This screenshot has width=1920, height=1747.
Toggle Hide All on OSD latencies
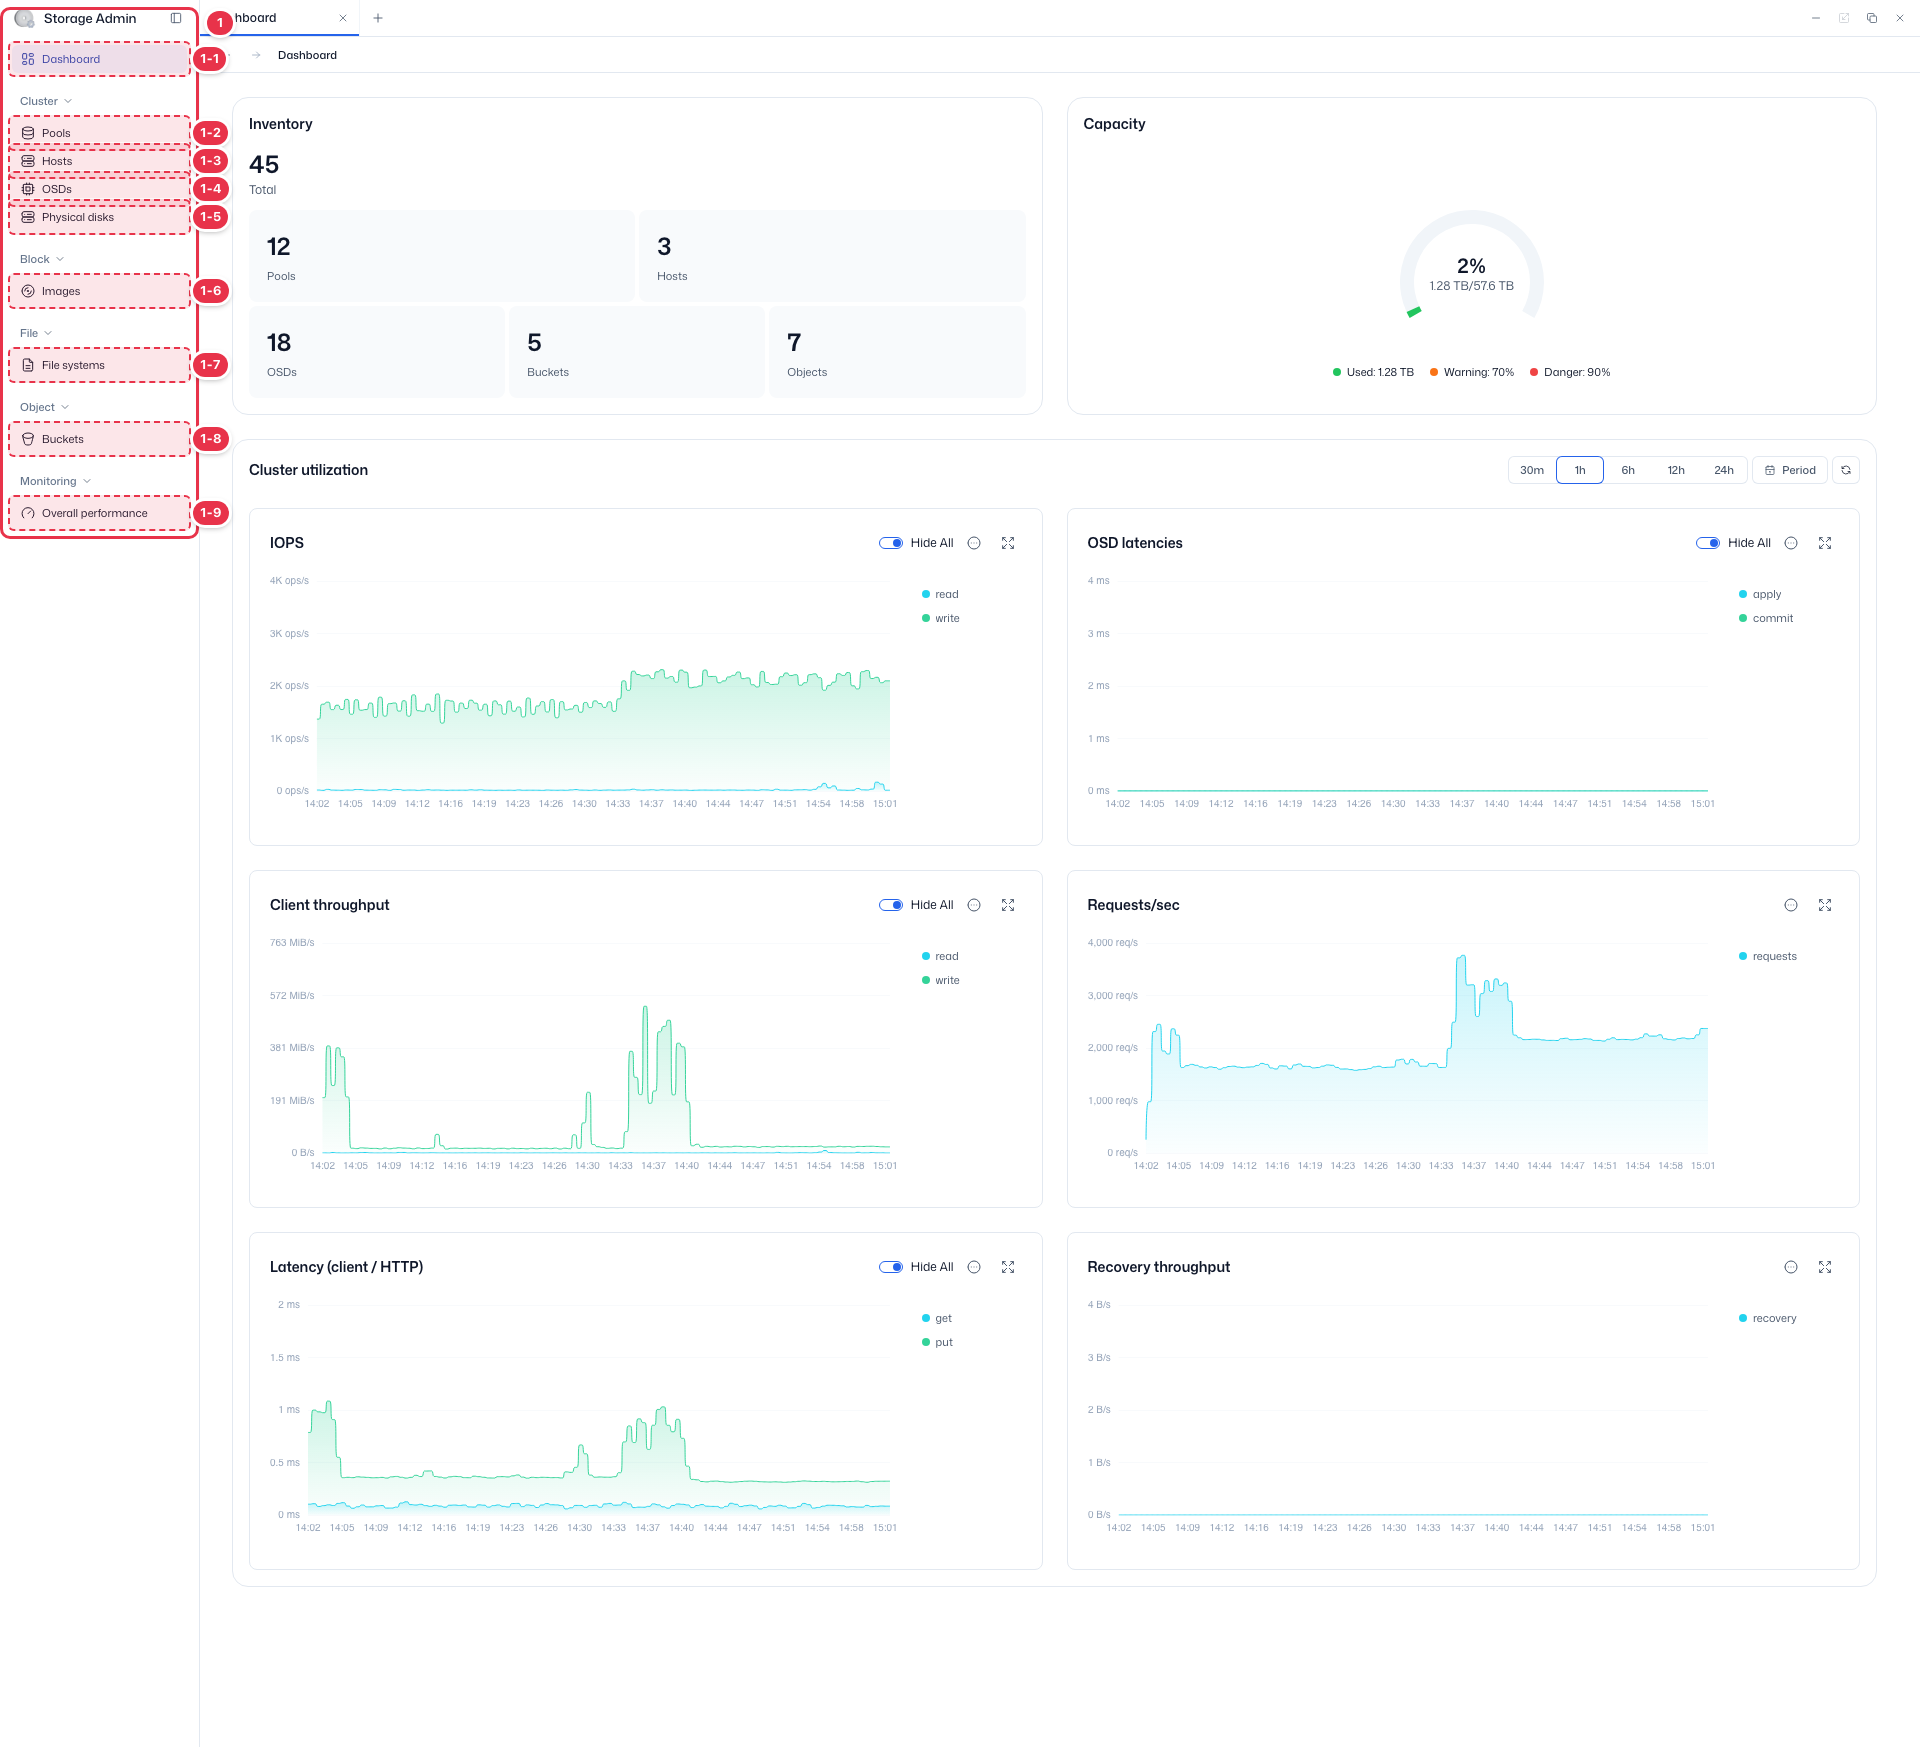[1708, 543]
